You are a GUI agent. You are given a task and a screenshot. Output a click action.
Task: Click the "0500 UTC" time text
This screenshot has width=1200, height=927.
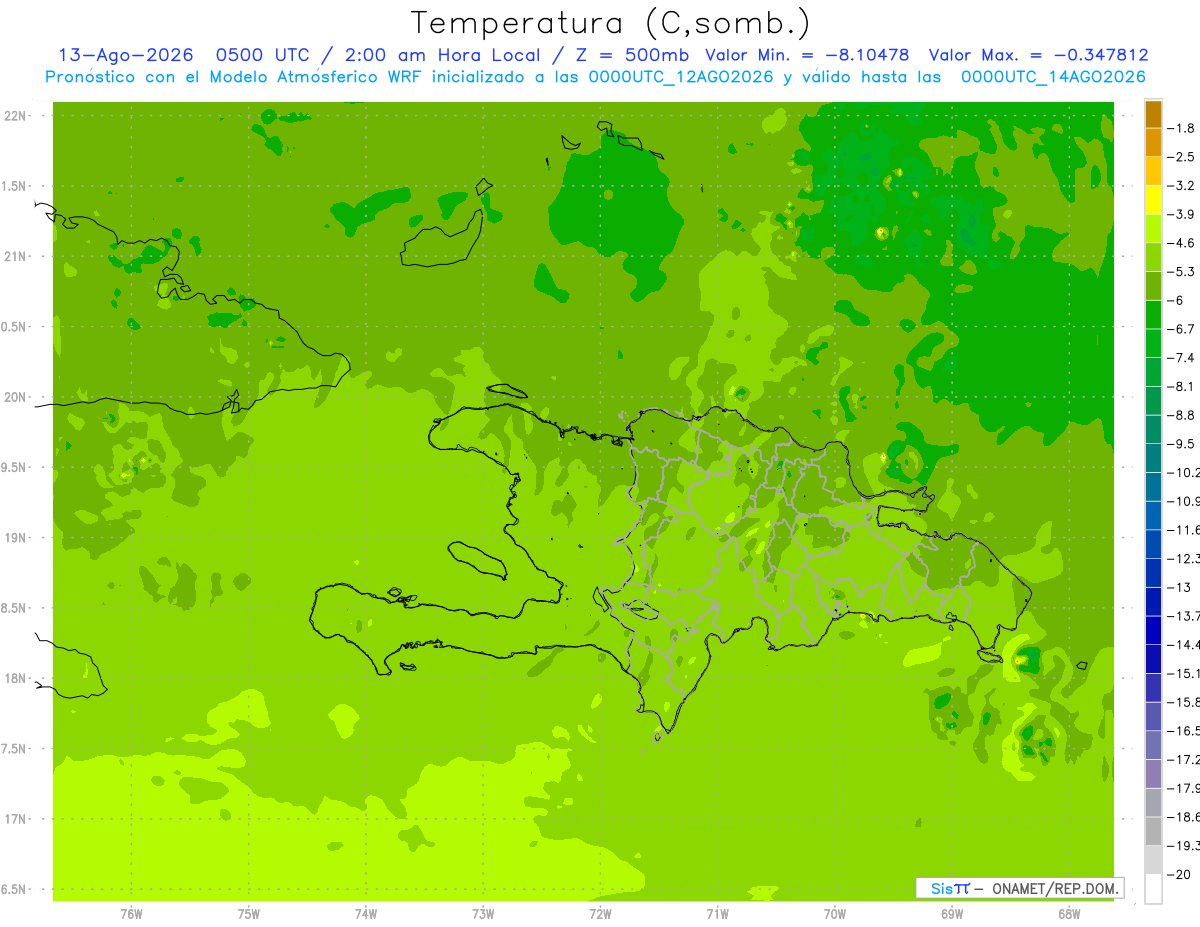pos(263,56)
